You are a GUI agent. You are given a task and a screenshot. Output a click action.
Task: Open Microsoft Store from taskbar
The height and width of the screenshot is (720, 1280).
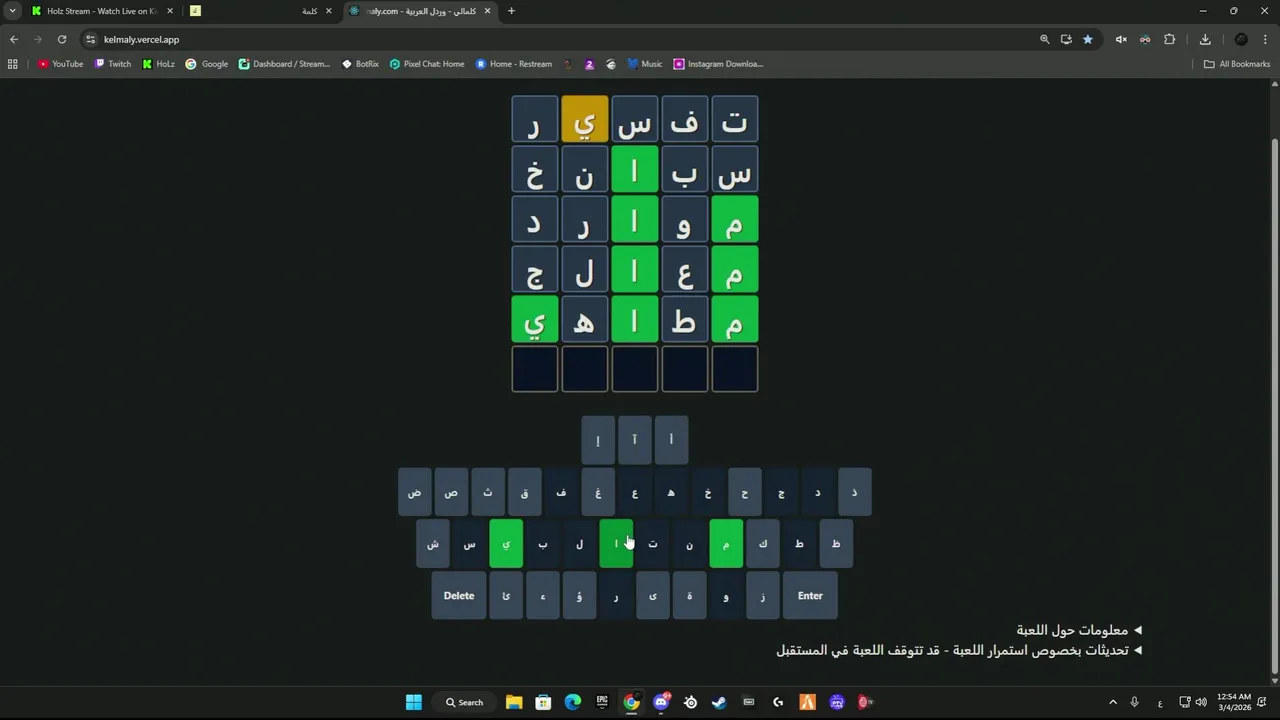pos(543,702)
